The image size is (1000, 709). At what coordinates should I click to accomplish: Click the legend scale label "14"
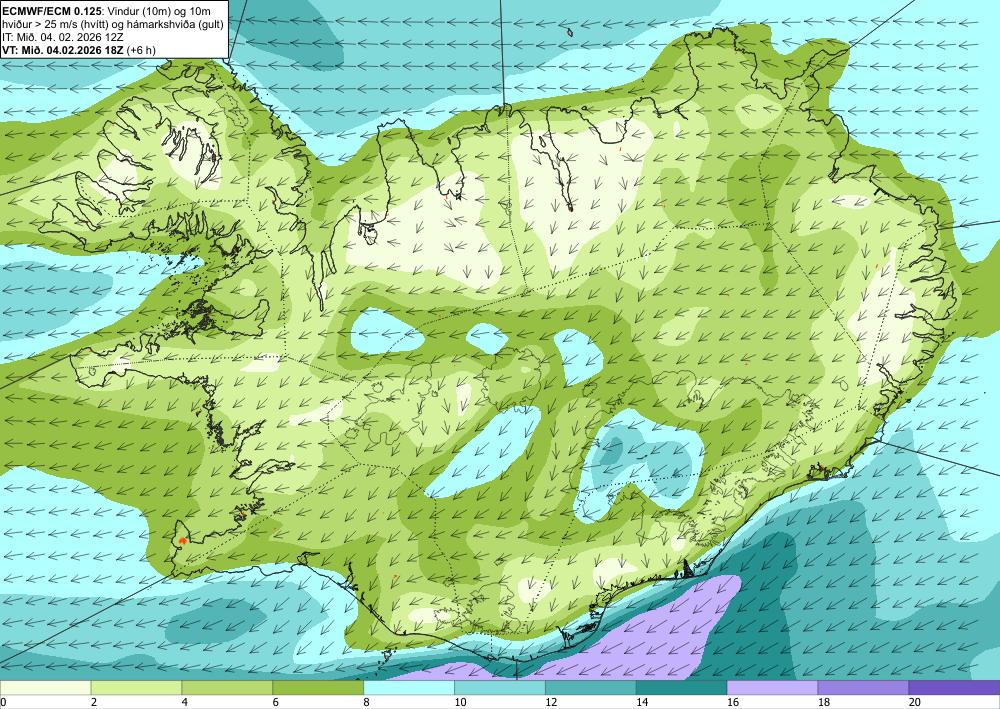point(642,702)
